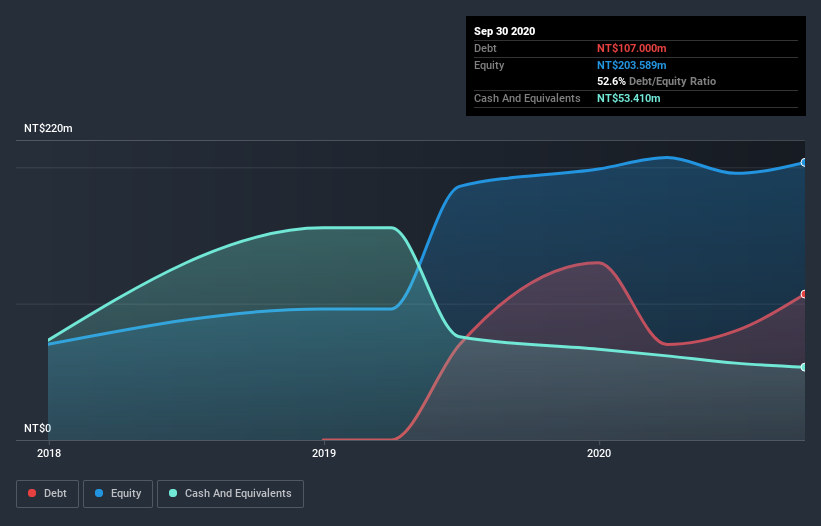The height and width of the screenshot is (526, 821).
Task: Click the NT$220m axis label
Action: pos(48,128)
